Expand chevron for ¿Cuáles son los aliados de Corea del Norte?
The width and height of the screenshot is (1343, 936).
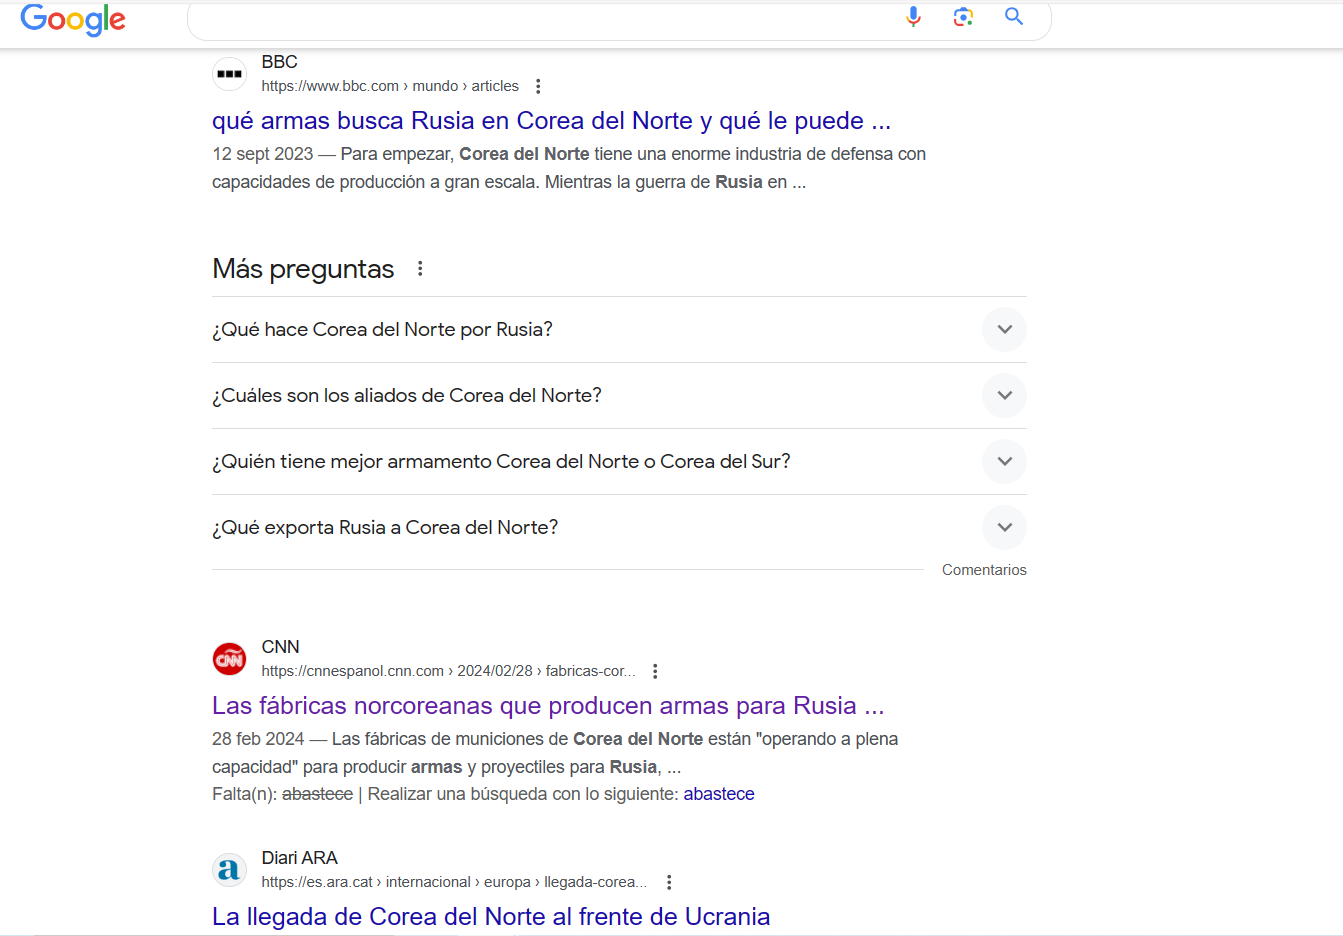(x=1004, y=396)
